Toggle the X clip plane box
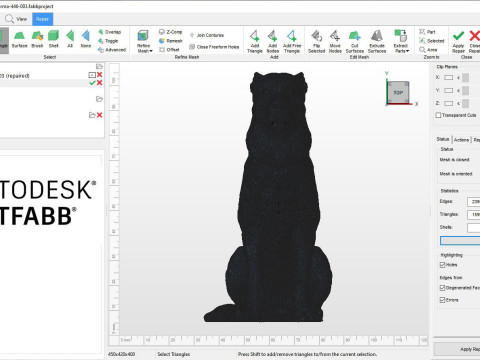The width and height of the screenshot is (480, 360). coord(449,78)
